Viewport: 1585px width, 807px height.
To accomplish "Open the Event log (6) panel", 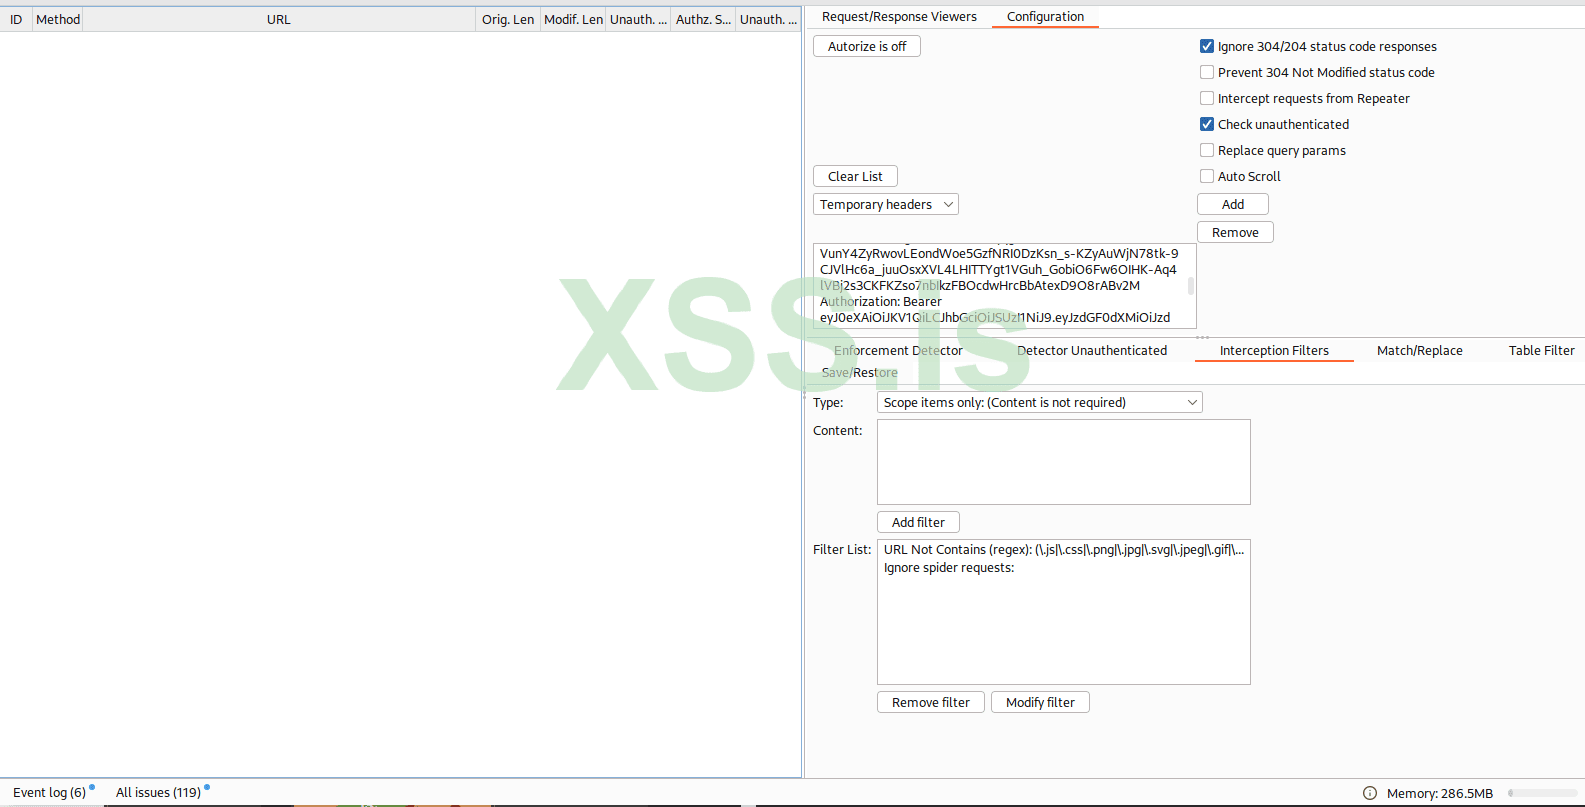I will point(50,793).
